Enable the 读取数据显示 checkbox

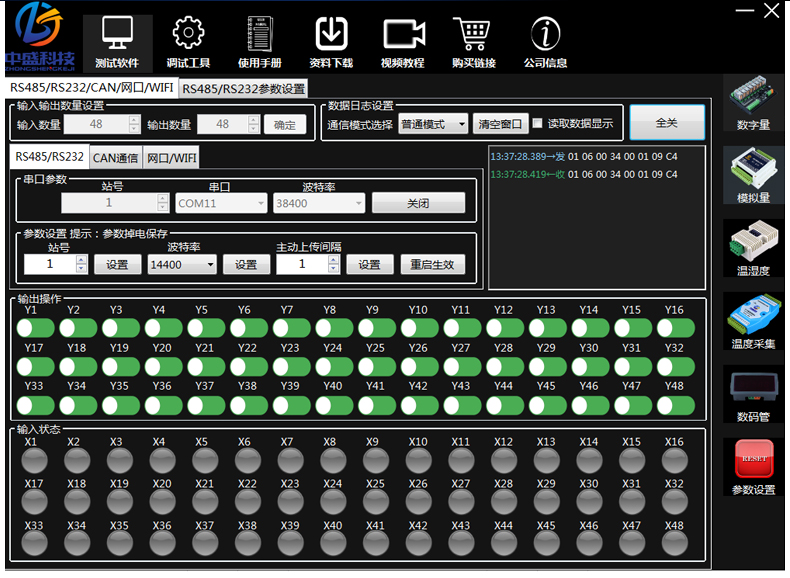tap(538, 124)
